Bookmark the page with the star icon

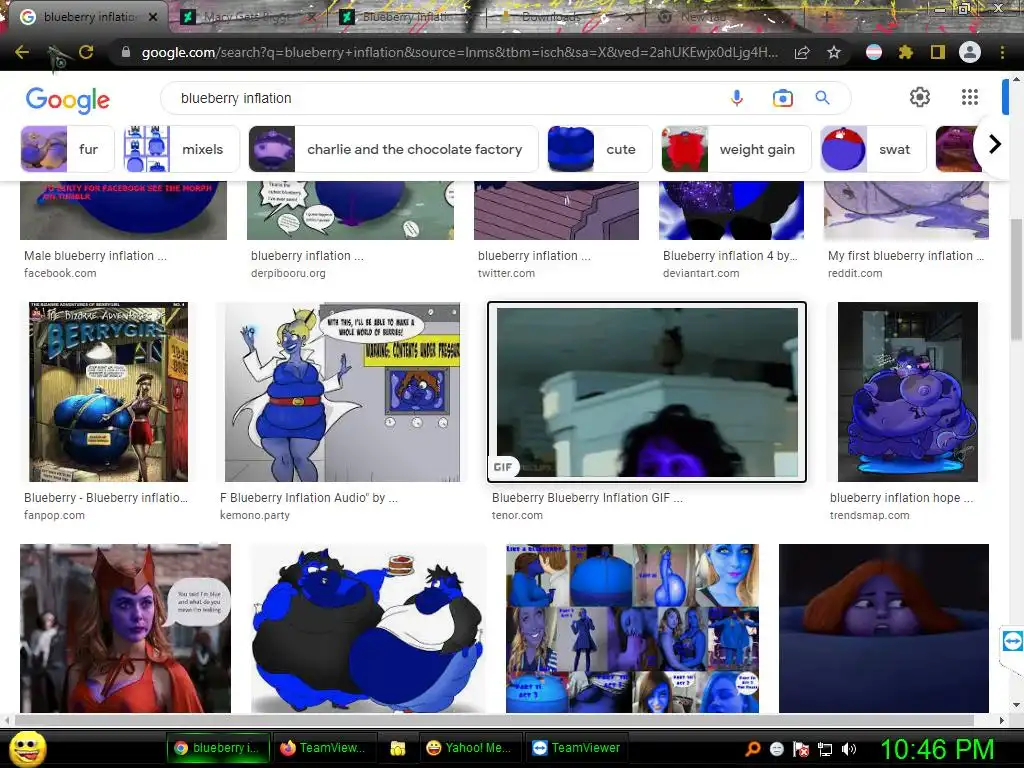coord(834,52)
